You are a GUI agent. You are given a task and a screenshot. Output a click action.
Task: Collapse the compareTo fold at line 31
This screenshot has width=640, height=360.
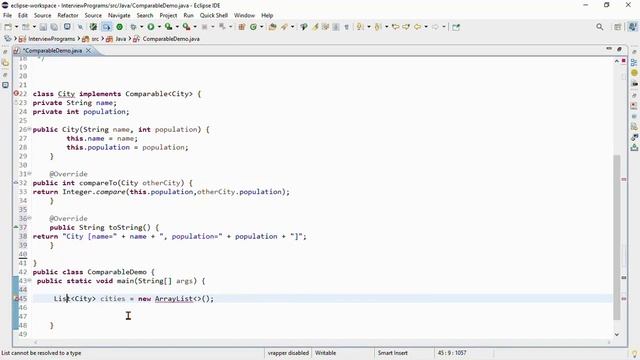(x=29, y=173)
